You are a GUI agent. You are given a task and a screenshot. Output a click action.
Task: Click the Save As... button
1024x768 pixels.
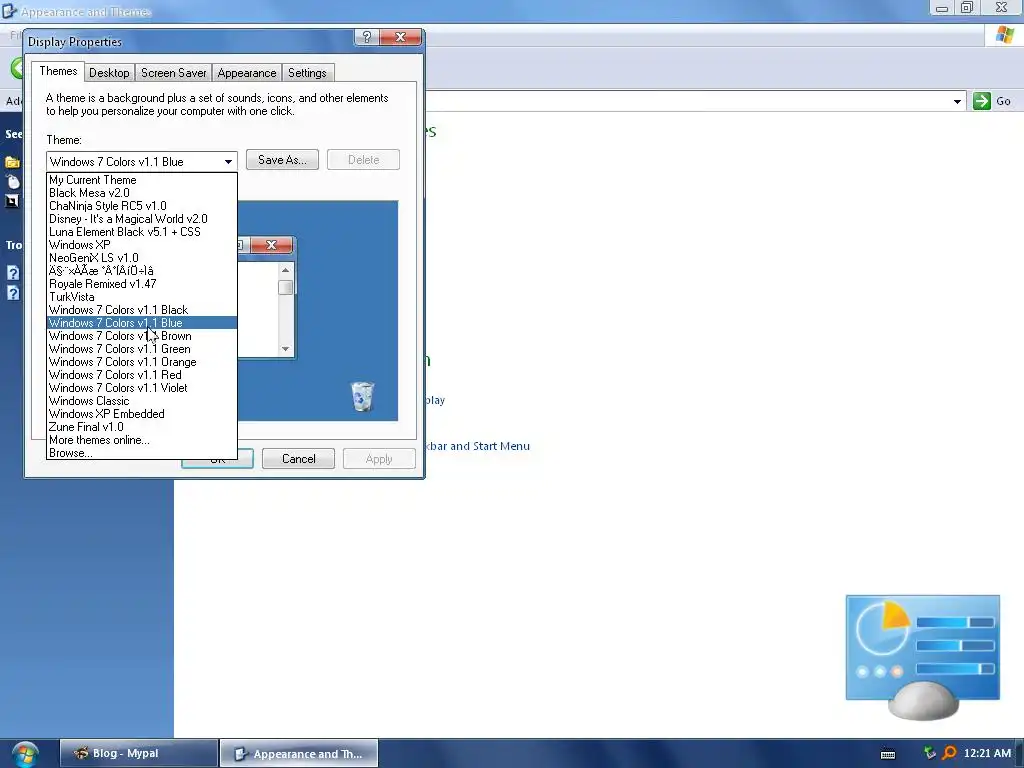click(x=282, y=160)
